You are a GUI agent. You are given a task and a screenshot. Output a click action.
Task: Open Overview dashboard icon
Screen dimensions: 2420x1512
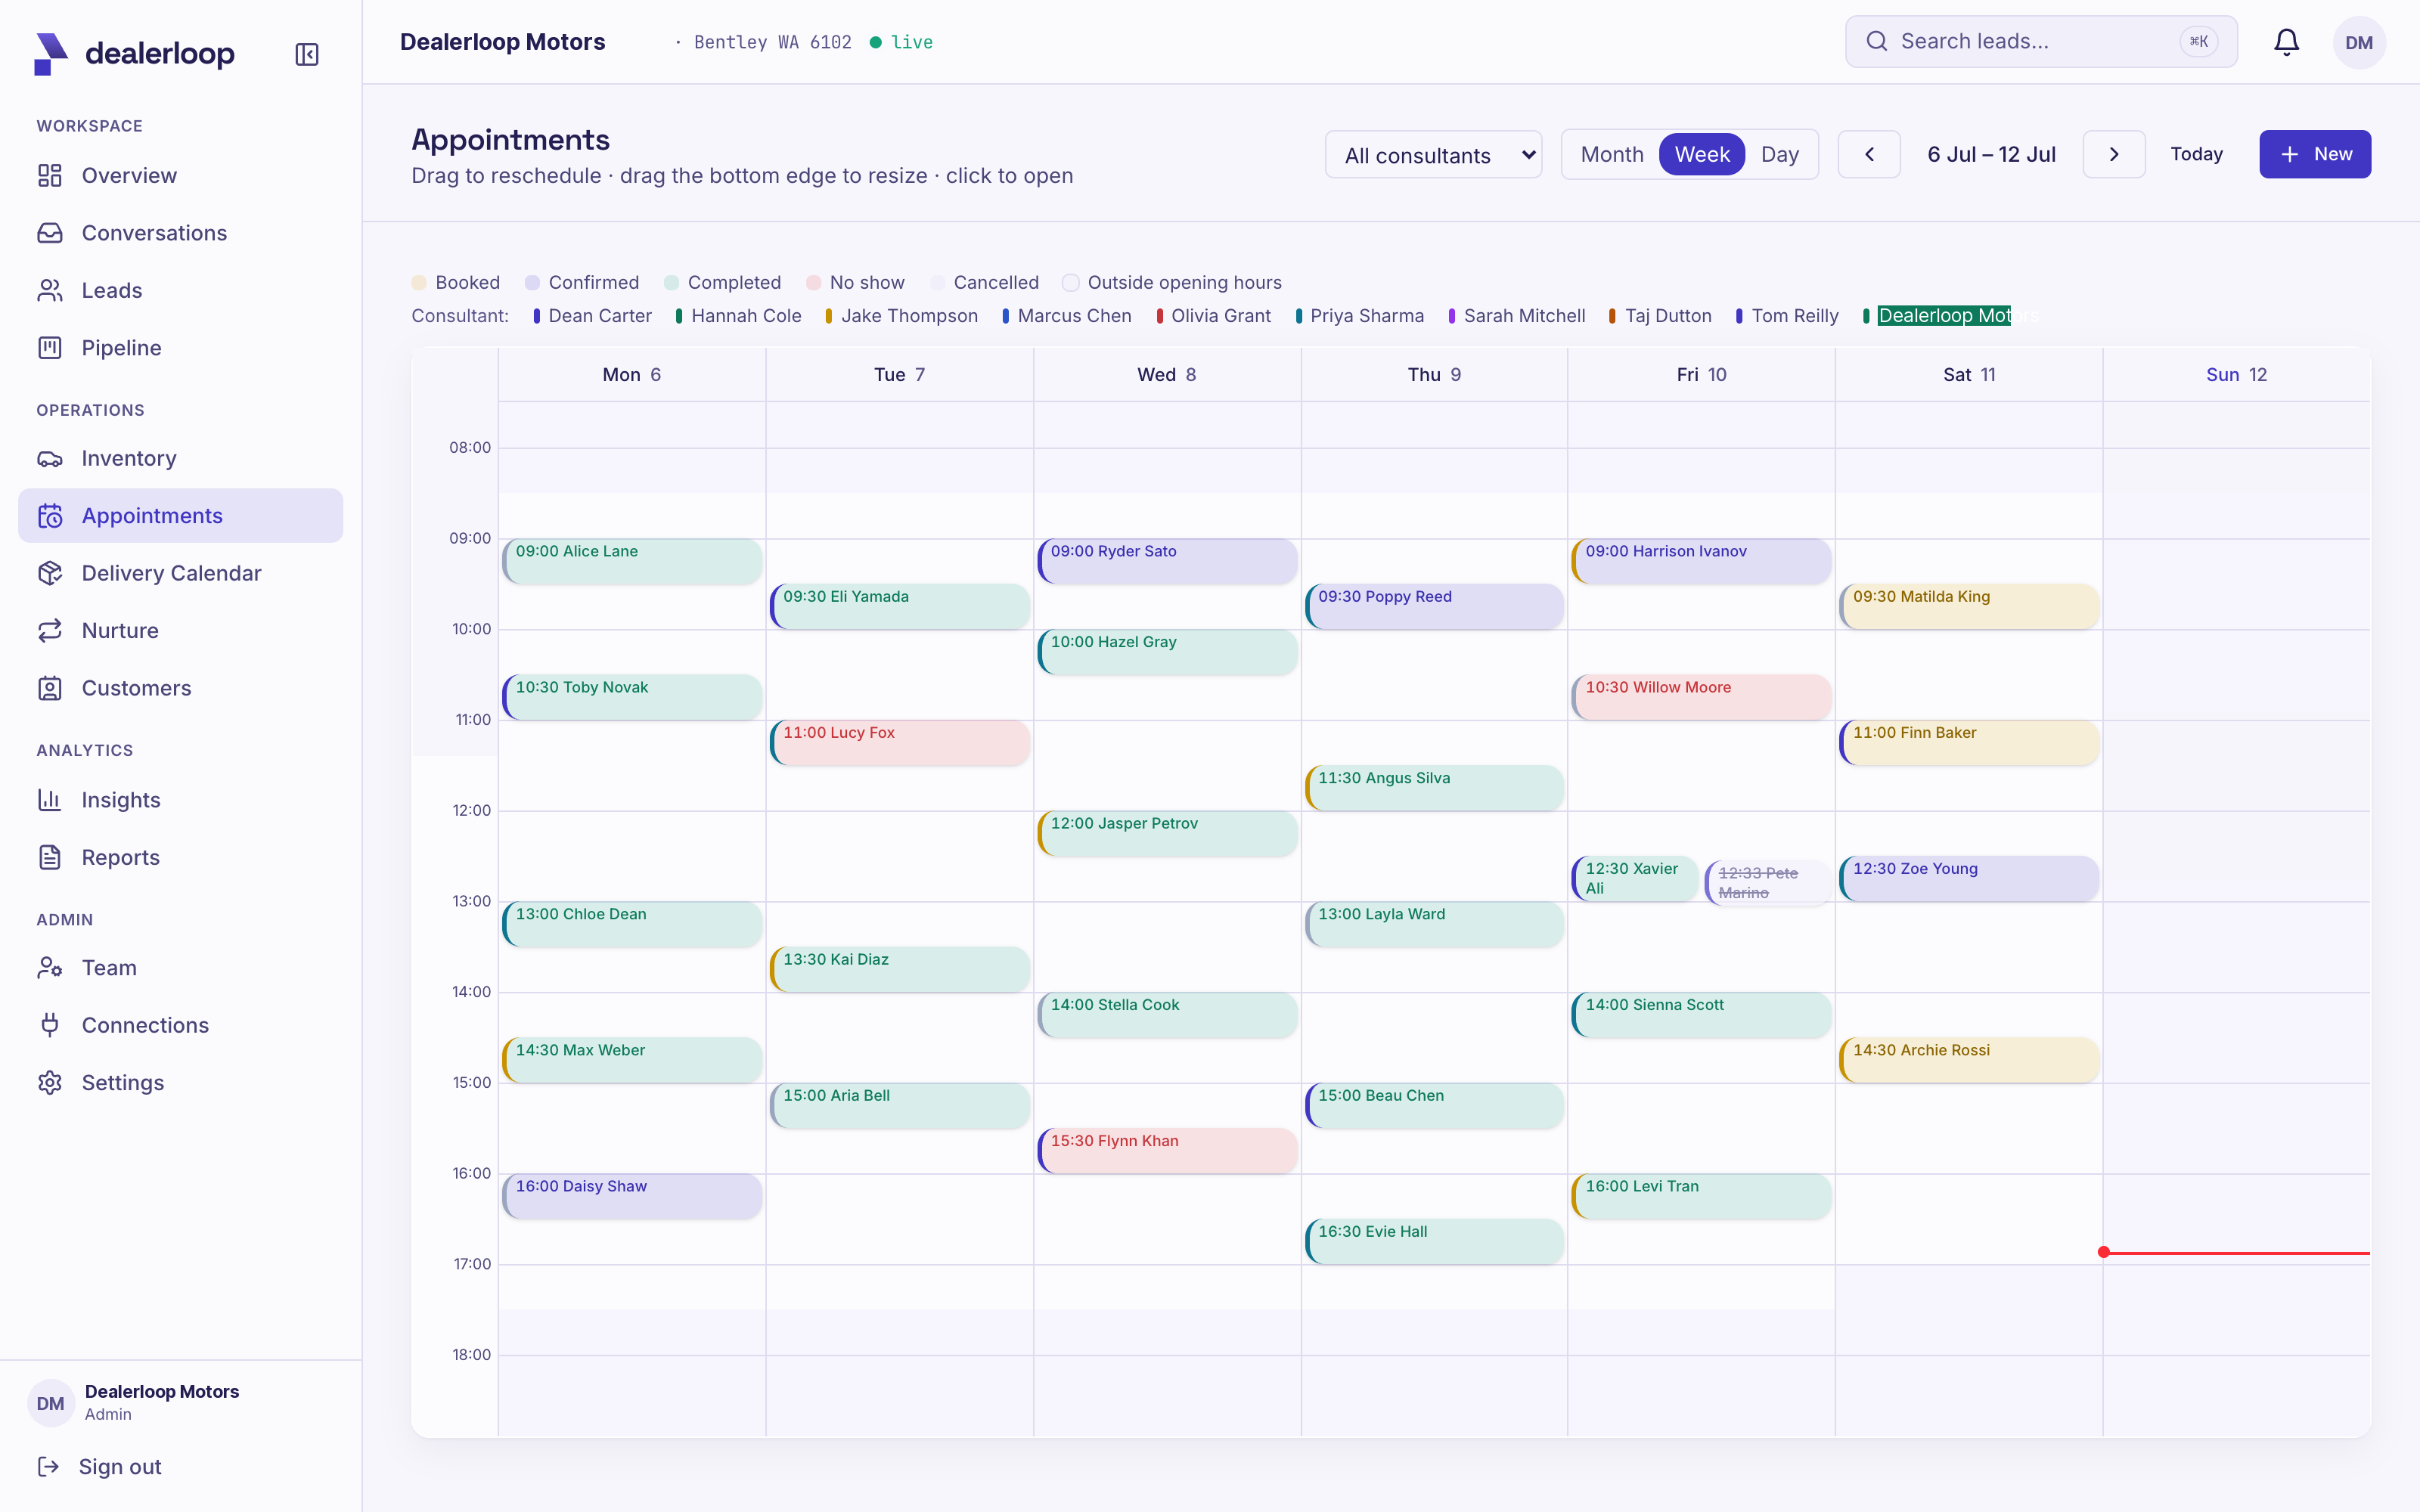tap(50, 176)
